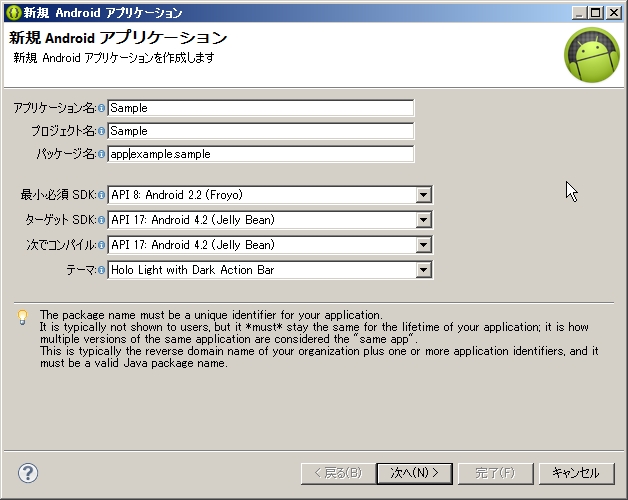Click Holo Light with Dark Action Bar combo
Image resolution: width=628 pixels, height=500 pixels.
coord(270,270)
